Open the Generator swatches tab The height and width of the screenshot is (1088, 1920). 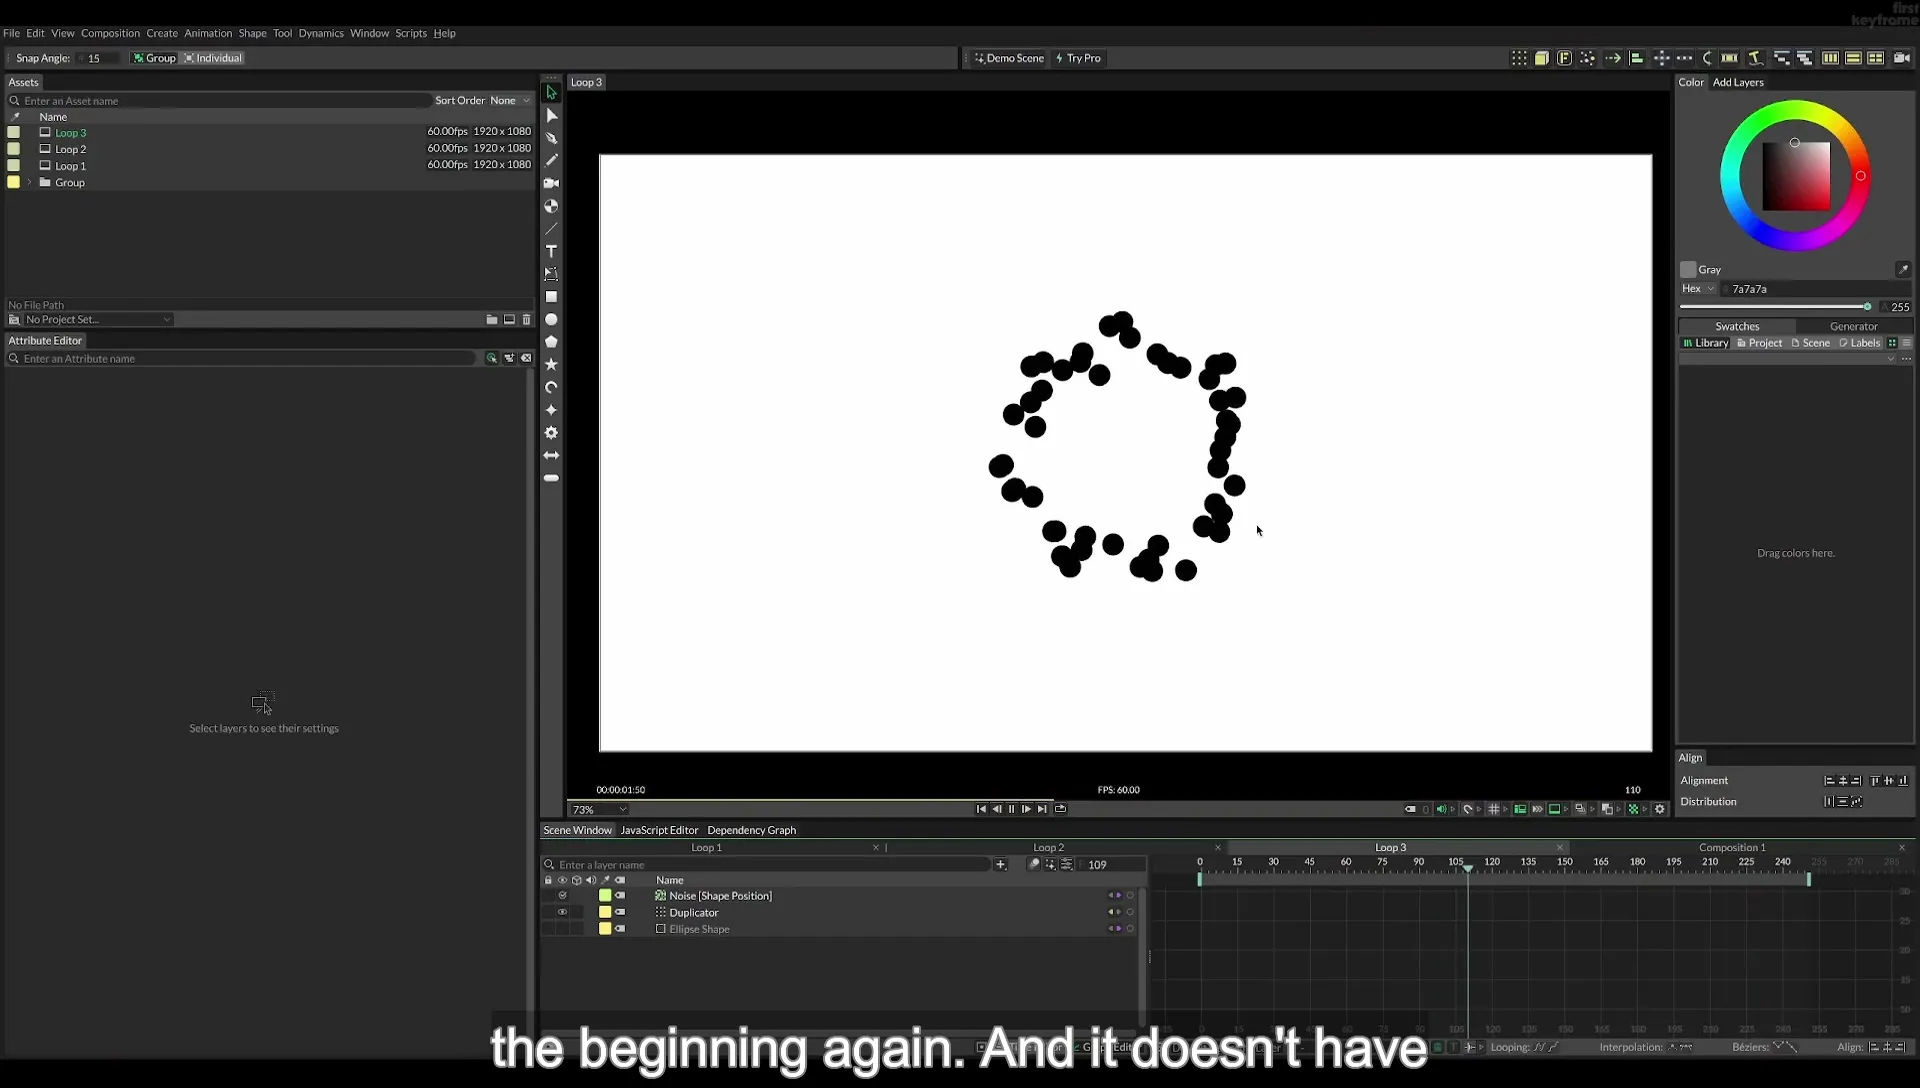(1853, 327)
